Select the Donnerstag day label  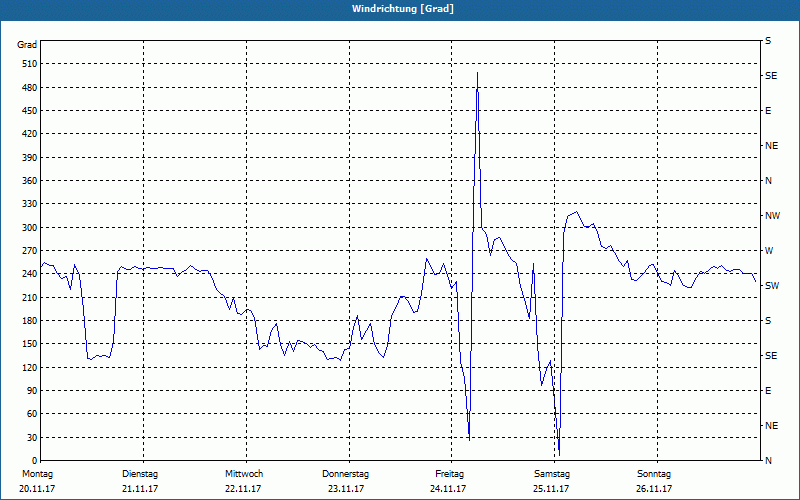coord(345,474)
